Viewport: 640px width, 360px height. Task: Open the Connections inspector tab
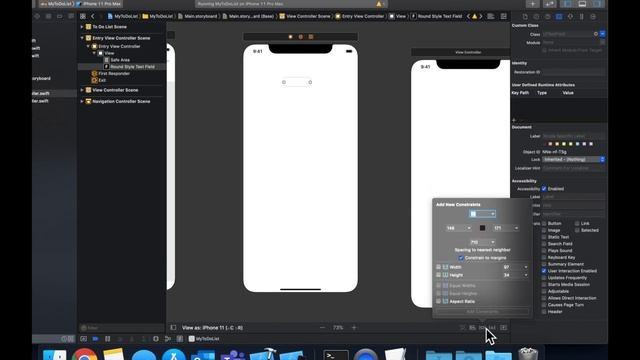pos(593,17)
